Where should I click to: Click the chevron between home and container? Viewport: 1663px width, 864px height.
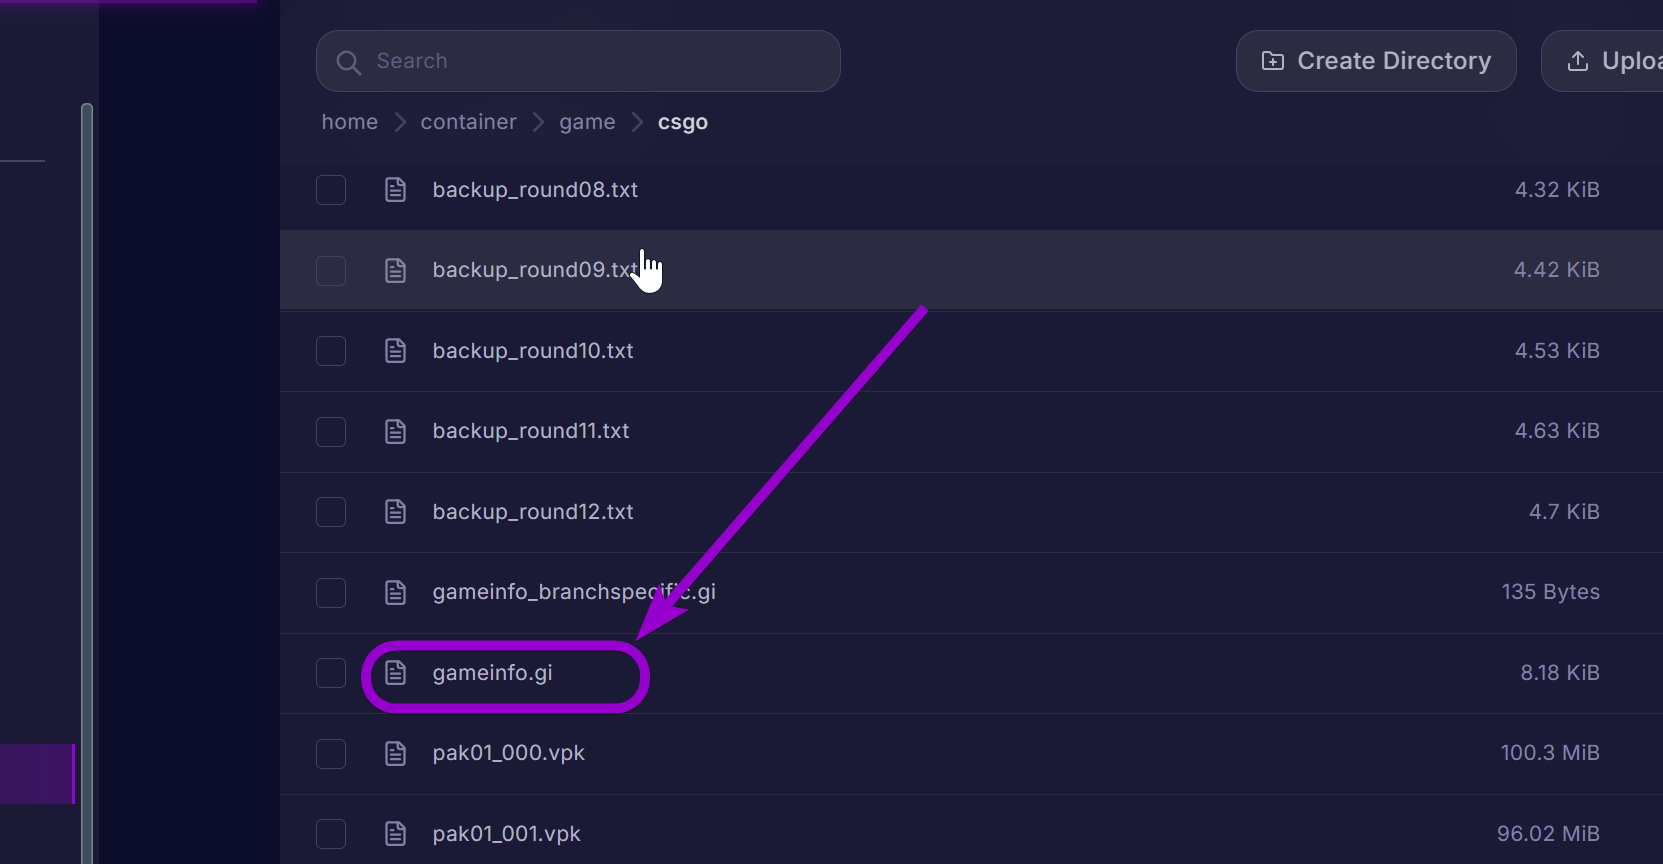pyautogui.click(x=399, y=121)
